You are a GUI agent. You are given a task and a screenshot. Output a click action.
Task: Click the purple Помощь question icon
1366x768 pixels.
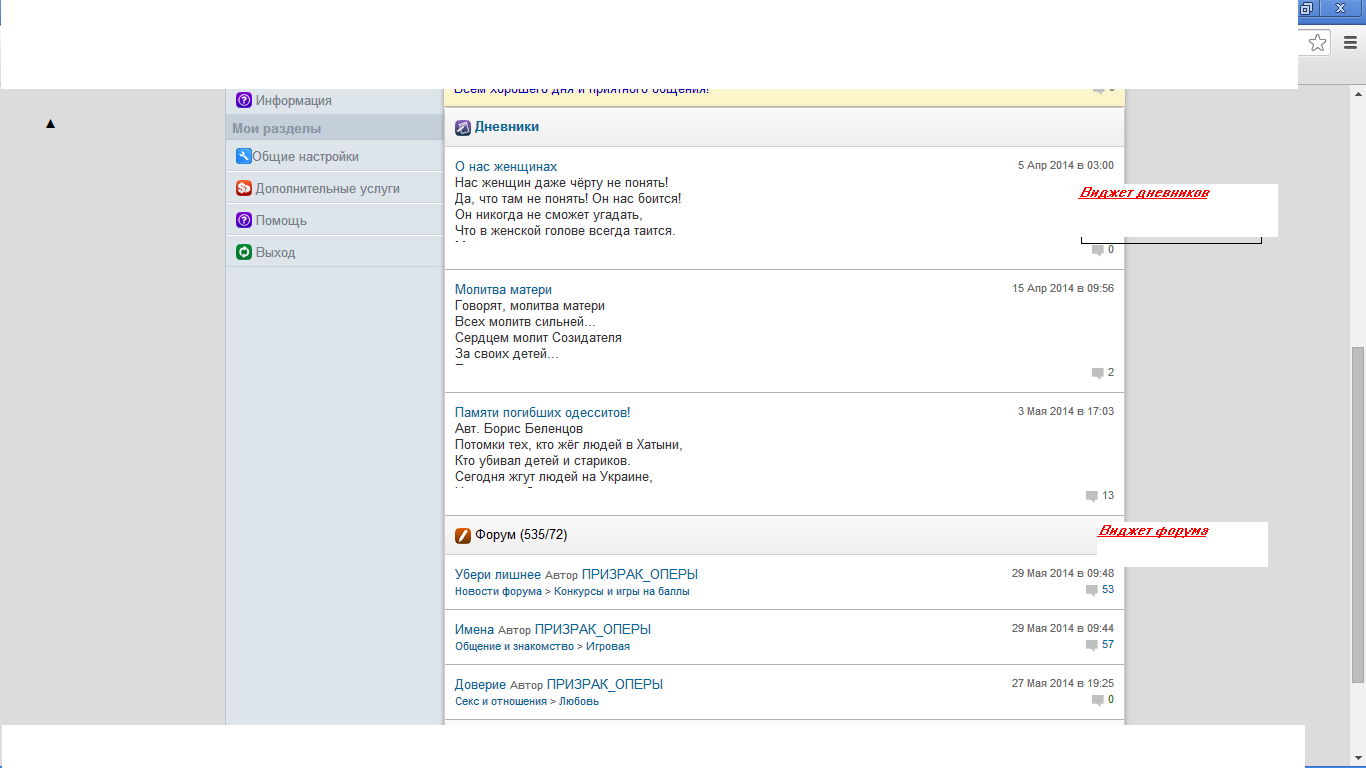(243, 220)
